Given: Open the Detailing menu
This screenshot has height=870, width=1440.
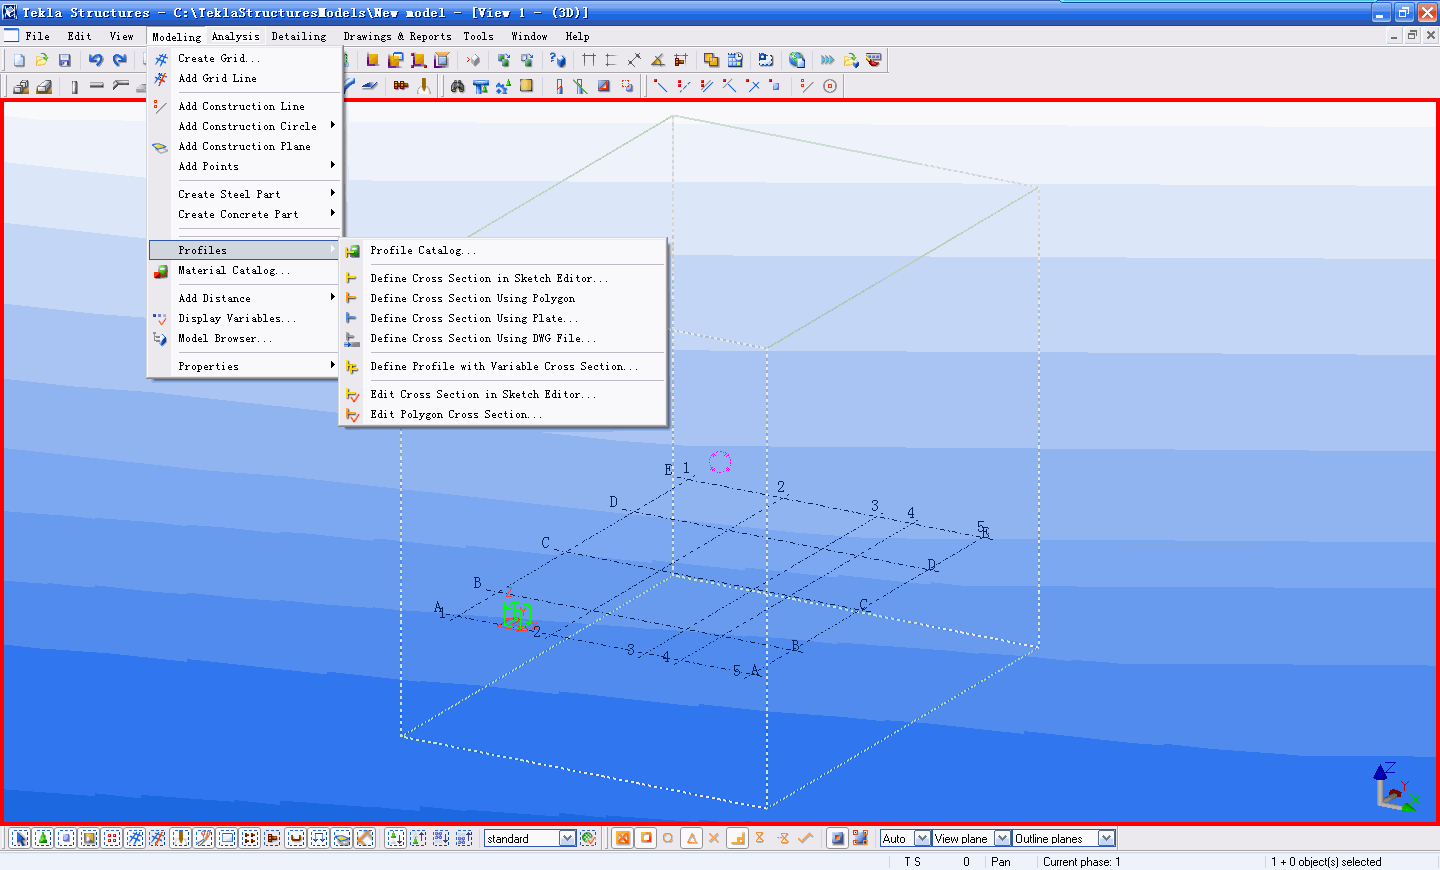Looking at the screenshot, I should coord(298,36).
